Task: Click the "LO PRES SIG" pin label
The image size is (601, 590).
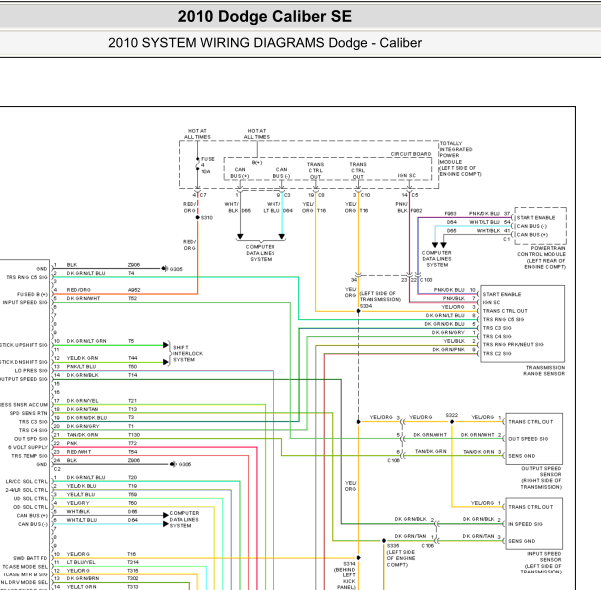Action: point(31,370)
